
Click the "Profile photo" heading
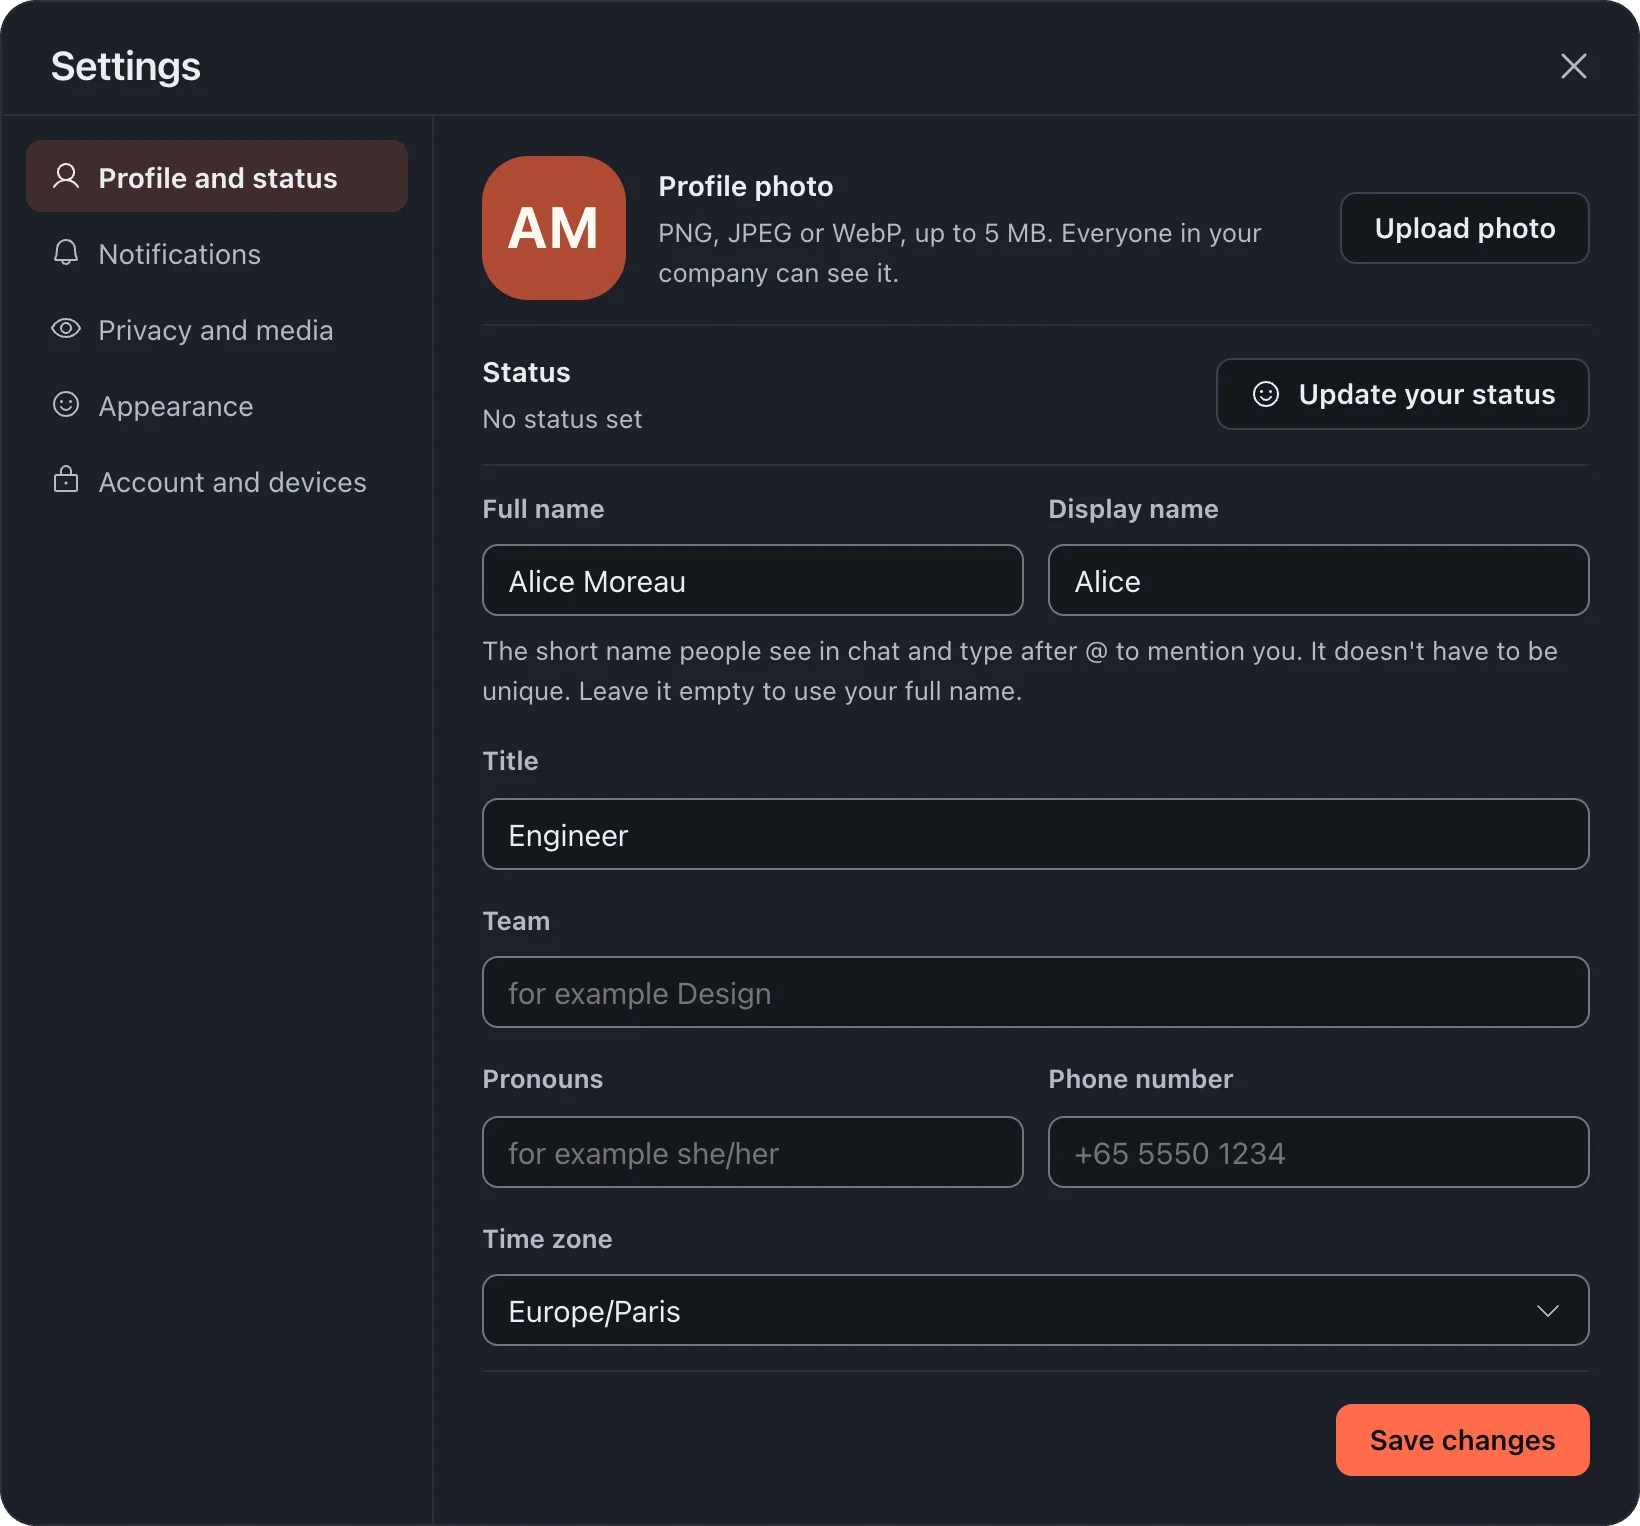pos(745,186)
